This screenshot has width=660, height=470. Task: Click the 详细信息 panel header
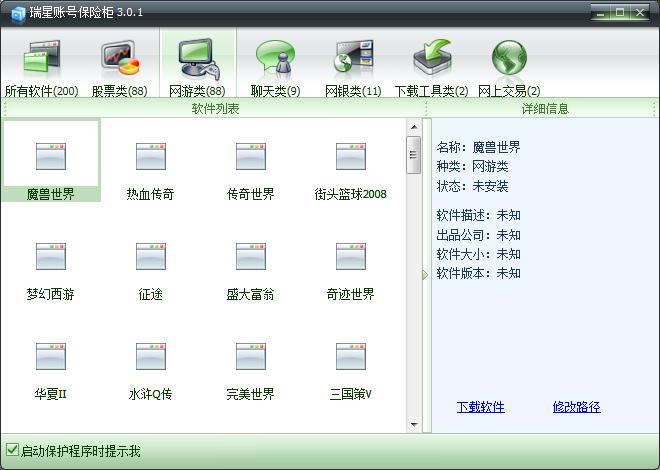[x=545, y=109]
